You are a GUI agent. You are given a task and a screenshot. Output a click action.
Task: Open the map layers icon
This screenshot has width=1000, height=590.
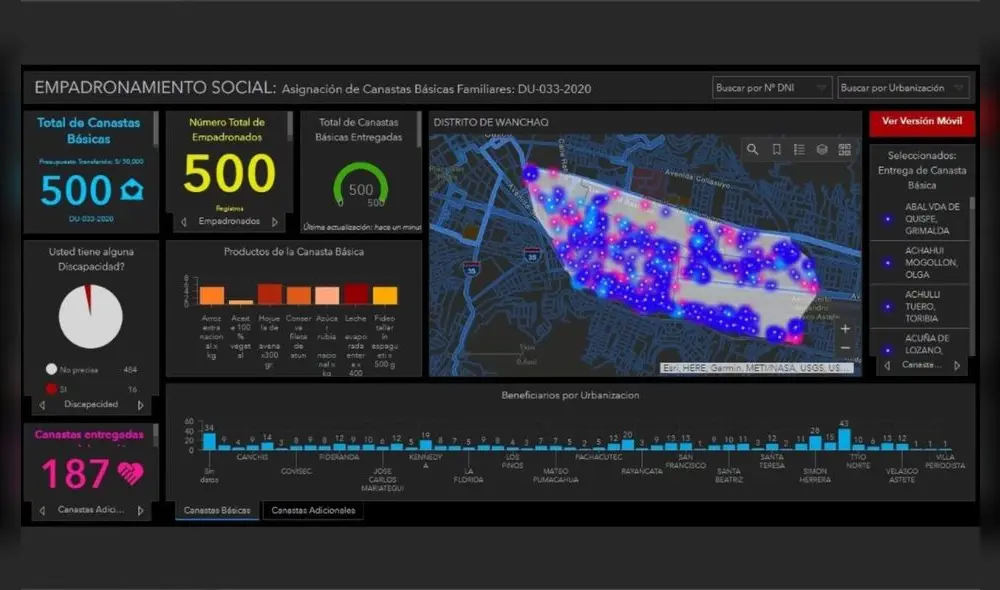click(822, 150)
